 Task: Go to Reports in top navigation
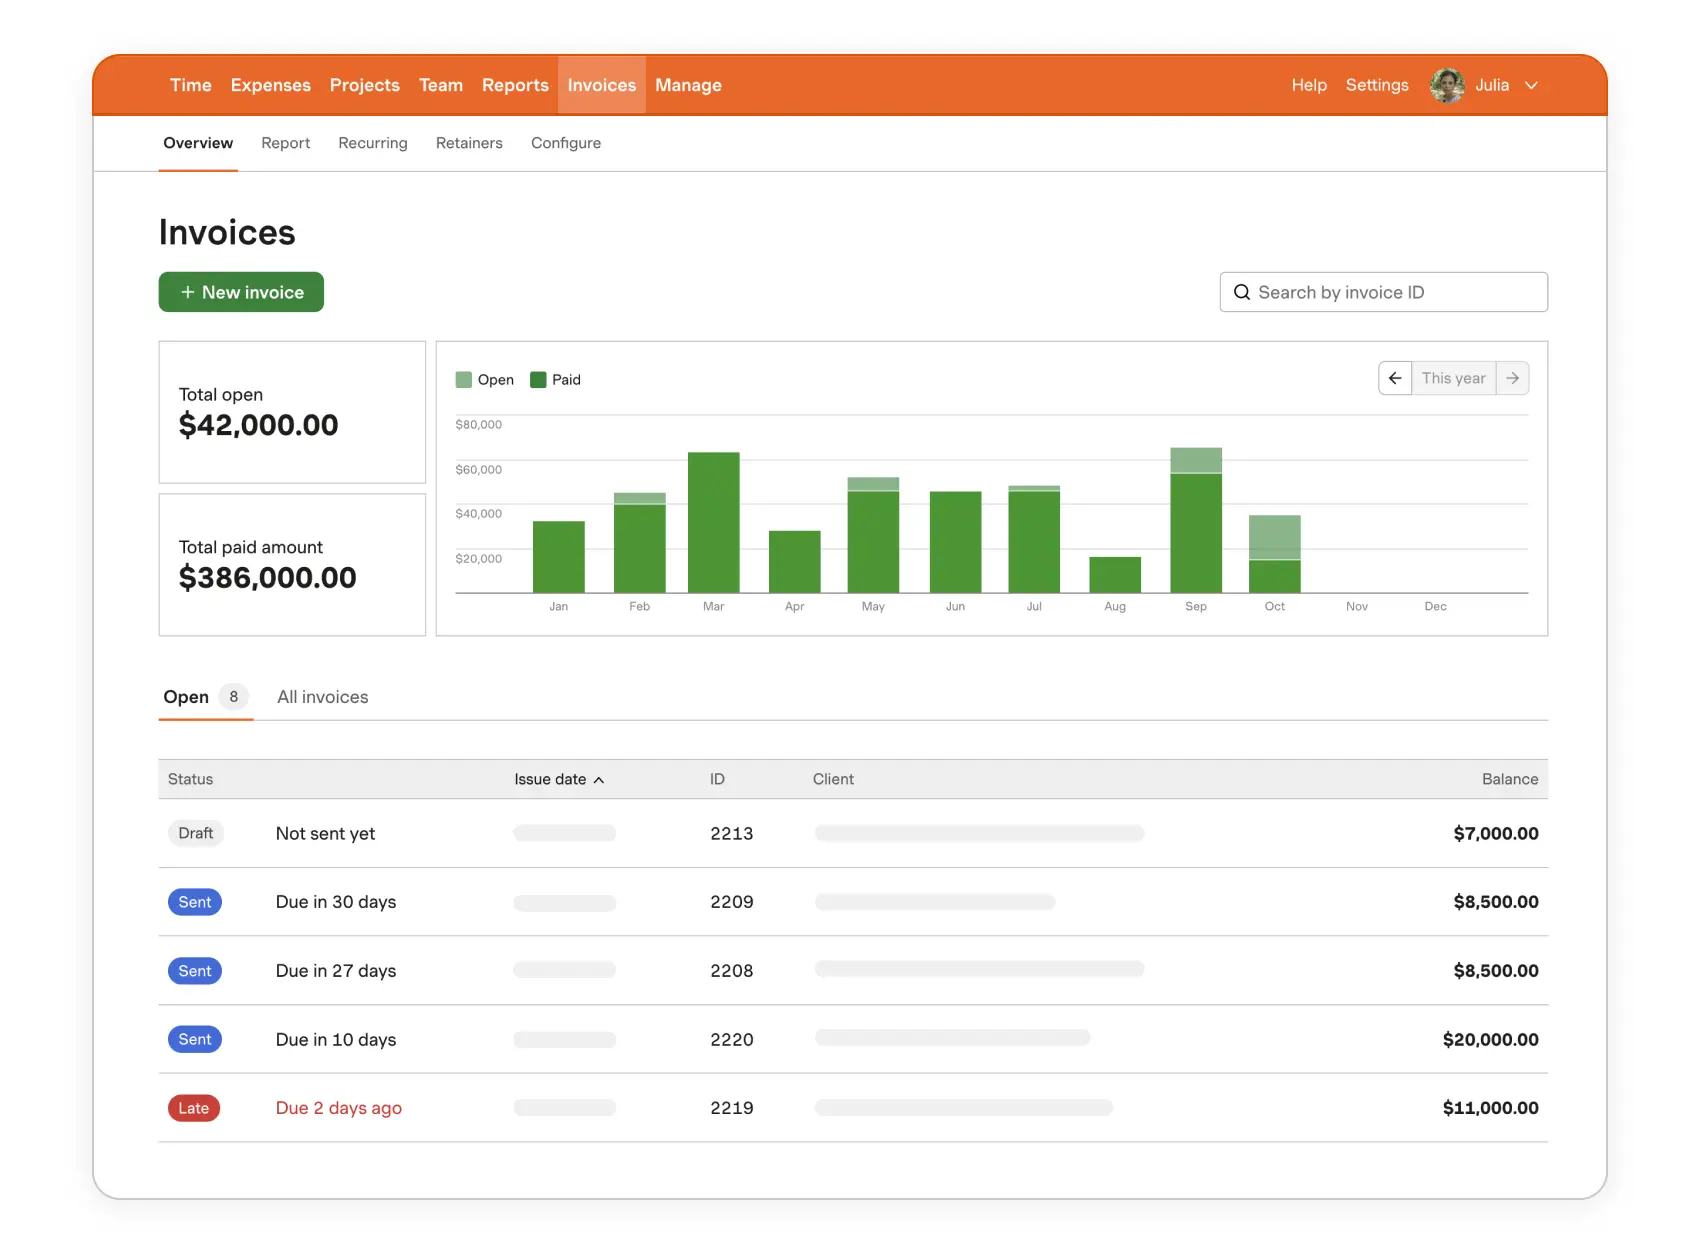(515, 85)
